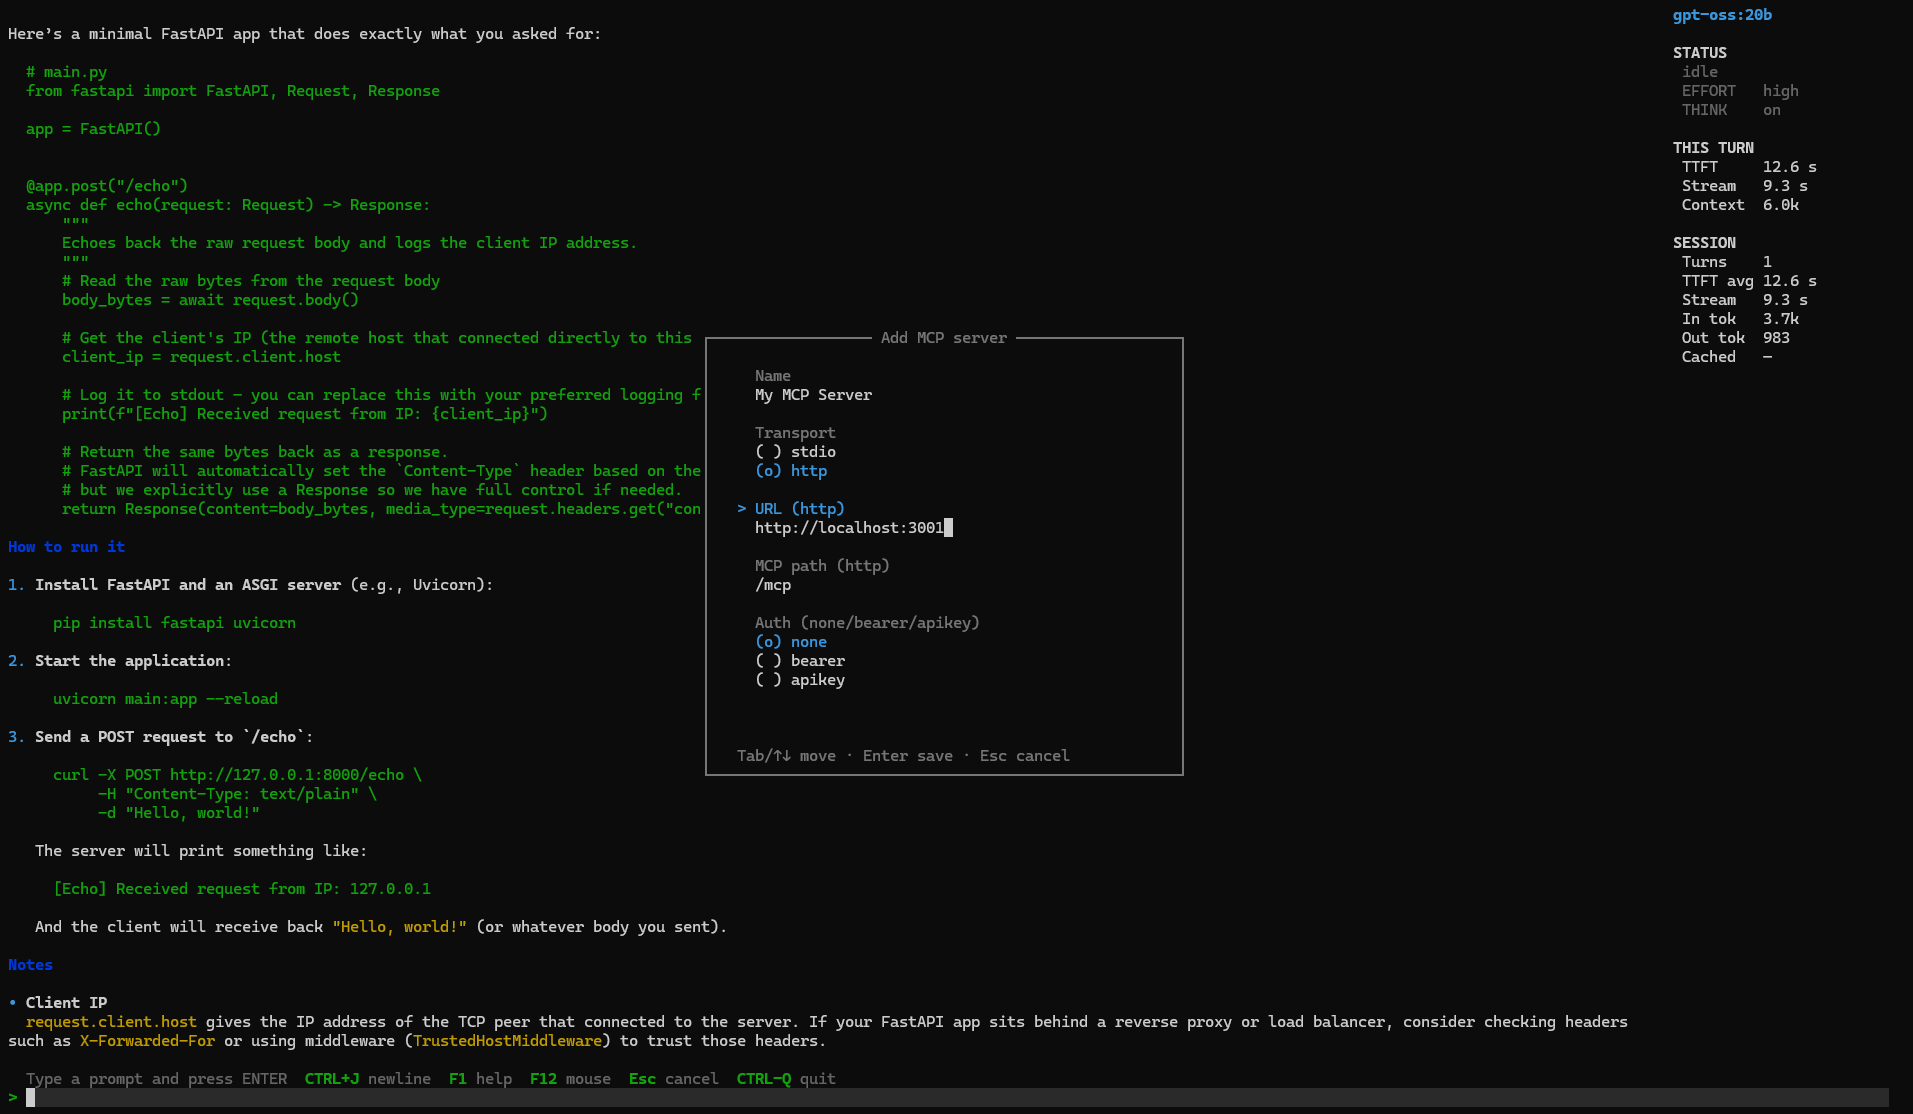Click the TrustedHostMiddleware highlighted text

point(507,1041)
